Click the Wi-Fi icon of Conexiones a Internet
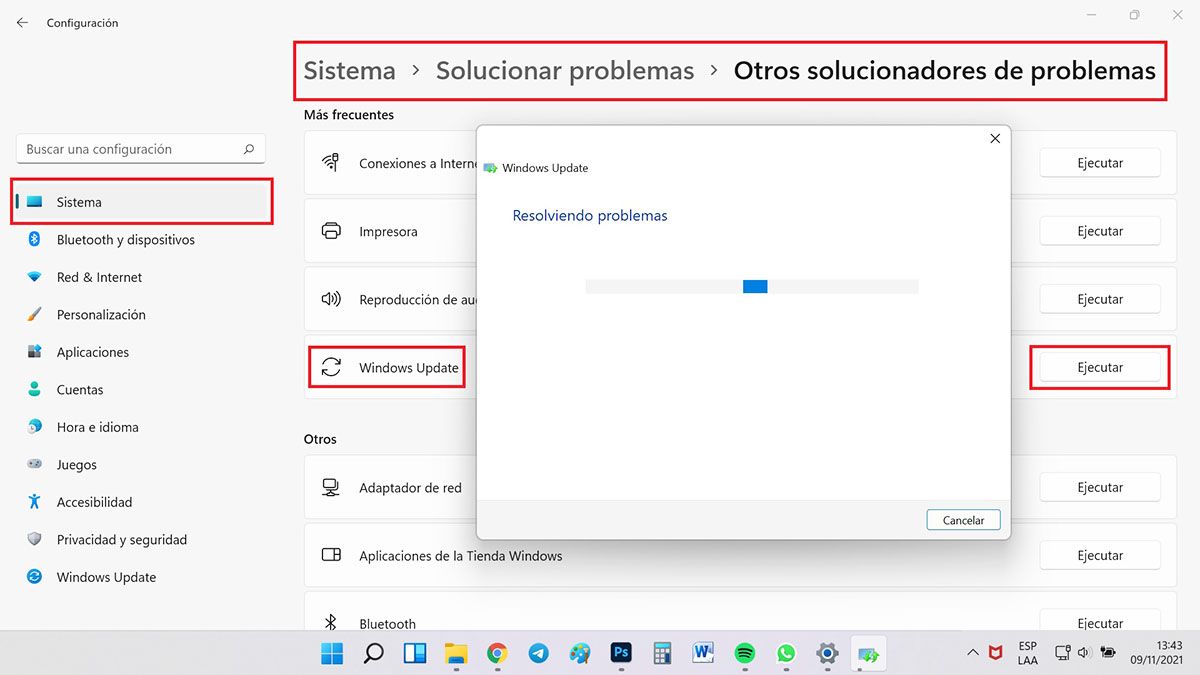1200x675 pixels. click(x=331, y=163)
